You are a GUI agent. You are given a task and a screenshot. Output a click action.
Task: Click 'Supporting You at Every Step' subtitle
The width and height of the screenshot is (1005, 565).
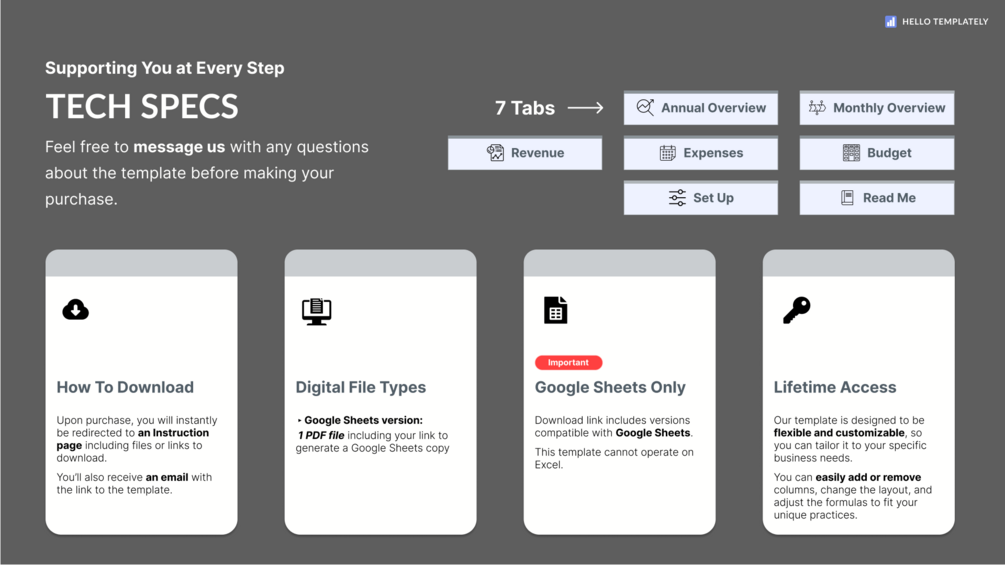pos(165,68)
